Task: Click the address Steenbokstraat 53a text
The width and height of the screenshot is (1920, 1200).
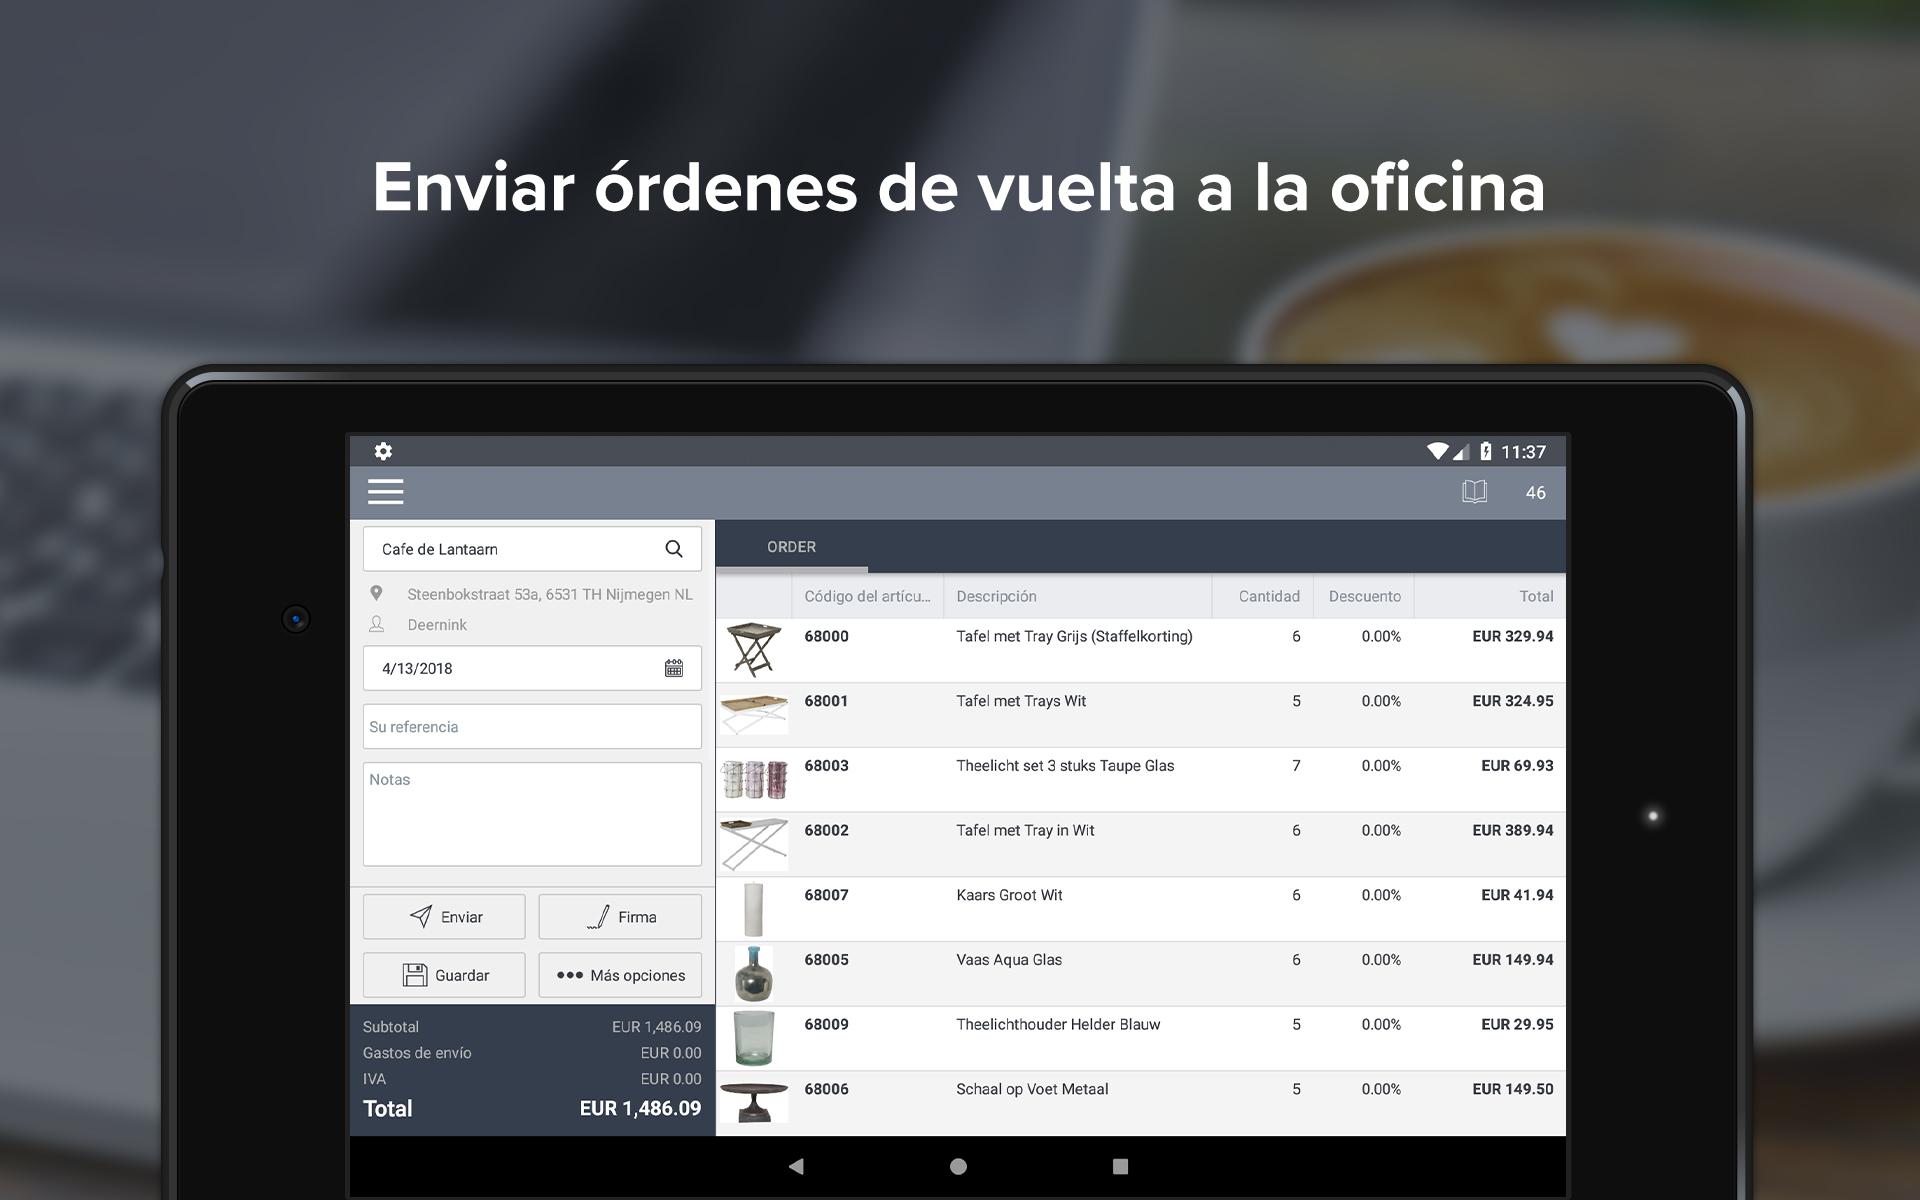Action: 550,594
